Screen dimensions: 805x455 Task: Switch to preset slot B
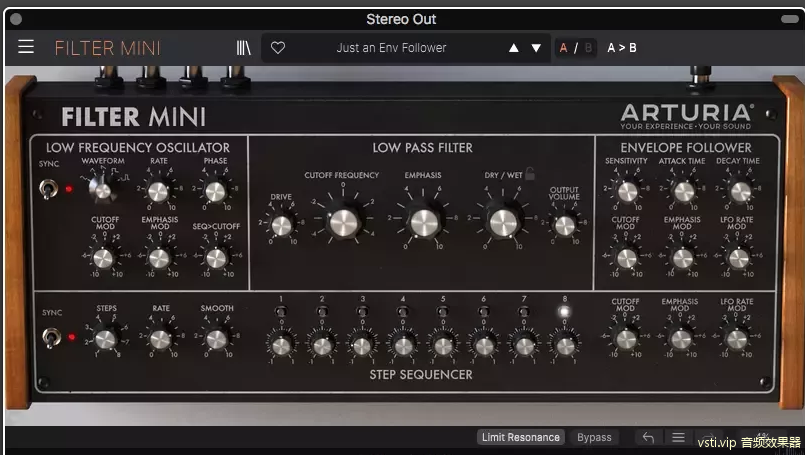588,47
